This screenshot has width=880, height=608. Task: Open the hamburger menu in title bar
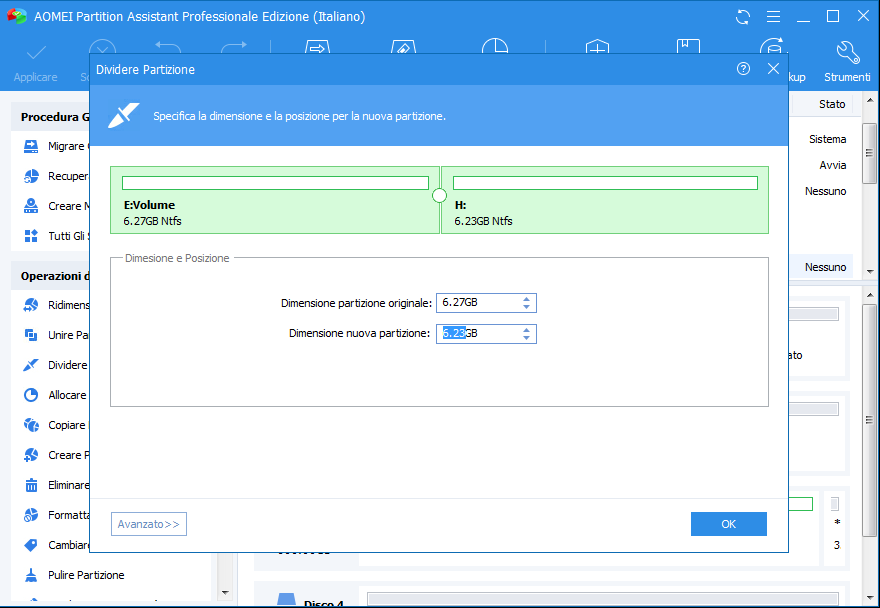coord(773,17)
